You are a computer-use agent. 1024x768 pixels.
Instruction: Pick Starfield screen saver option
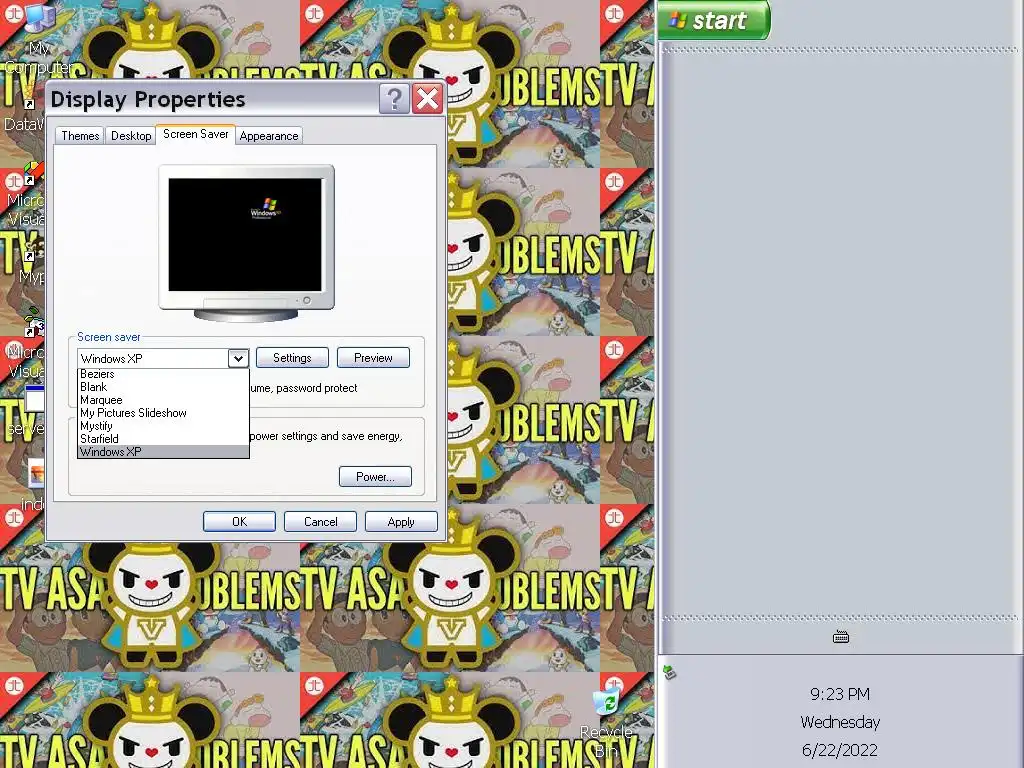163,439
